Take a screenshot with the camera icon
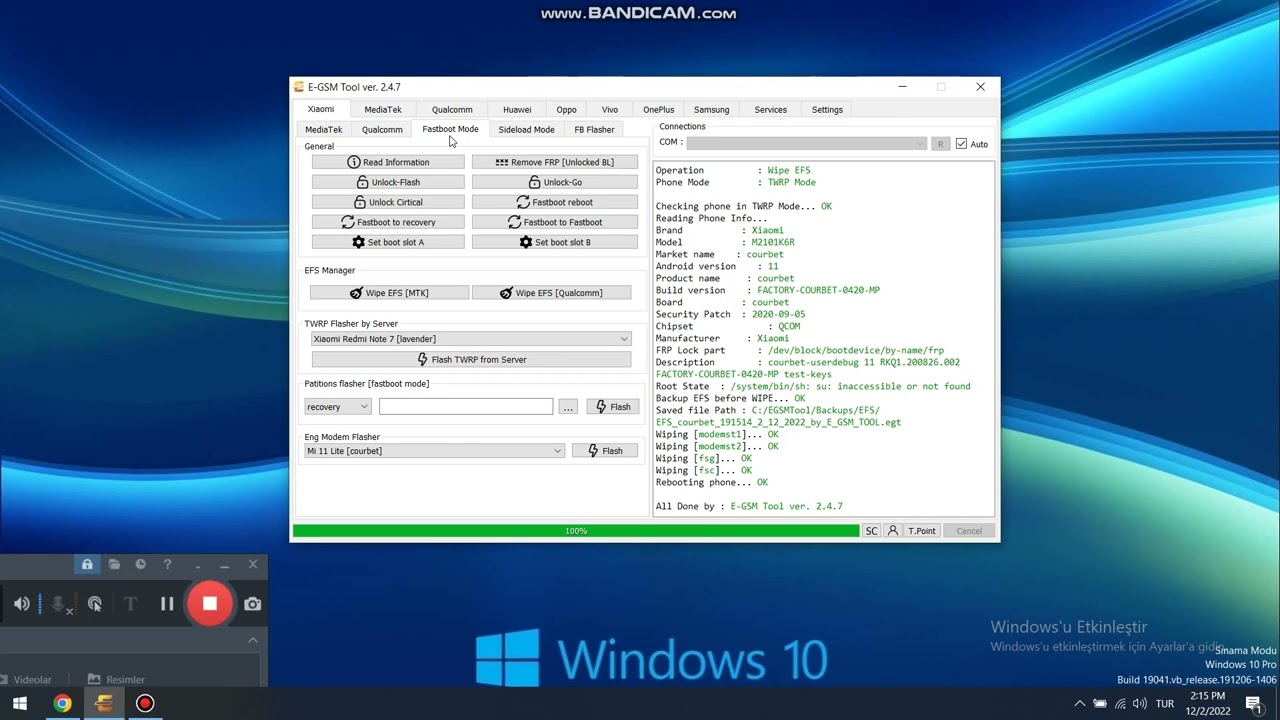 click(x=253, y=604)
